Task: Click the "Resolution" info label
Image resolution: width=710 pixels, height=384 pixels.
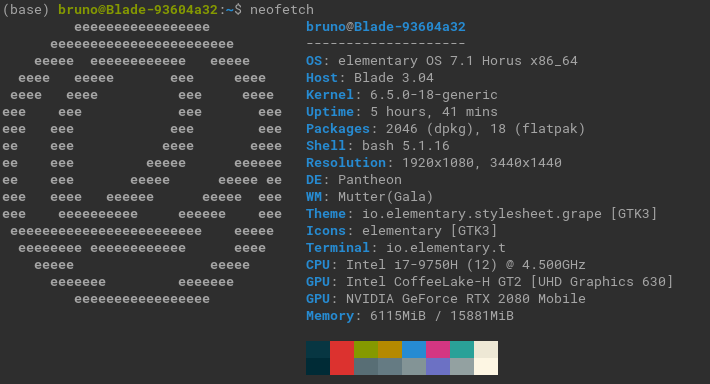Action: point(346,163)
